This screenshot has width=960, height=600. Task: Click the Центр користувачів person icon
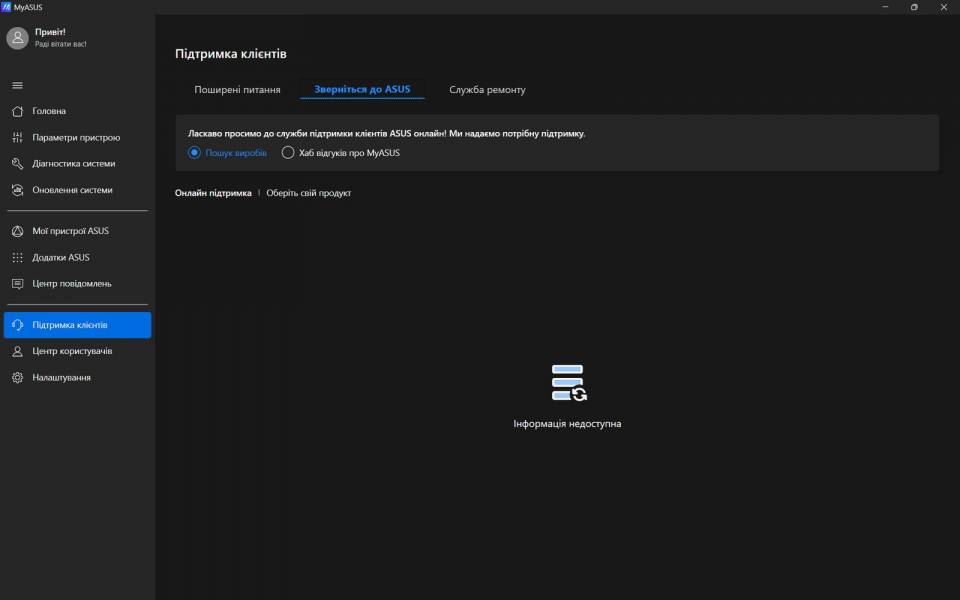17,351
